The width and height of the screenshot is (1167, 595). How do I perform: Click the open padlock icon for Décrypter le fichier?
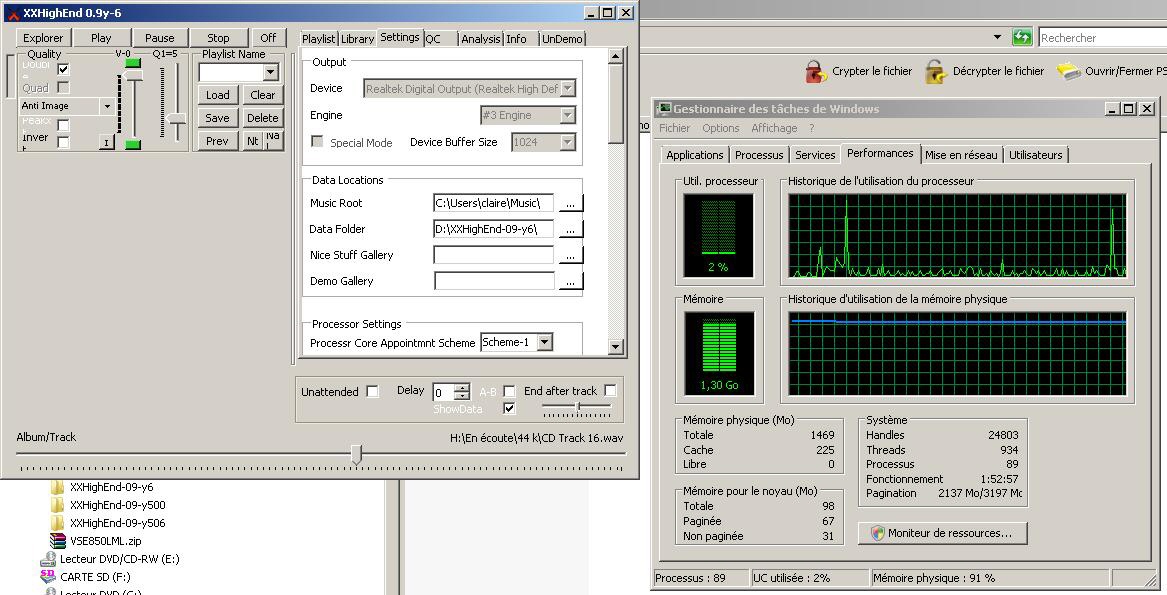point(936,71)
